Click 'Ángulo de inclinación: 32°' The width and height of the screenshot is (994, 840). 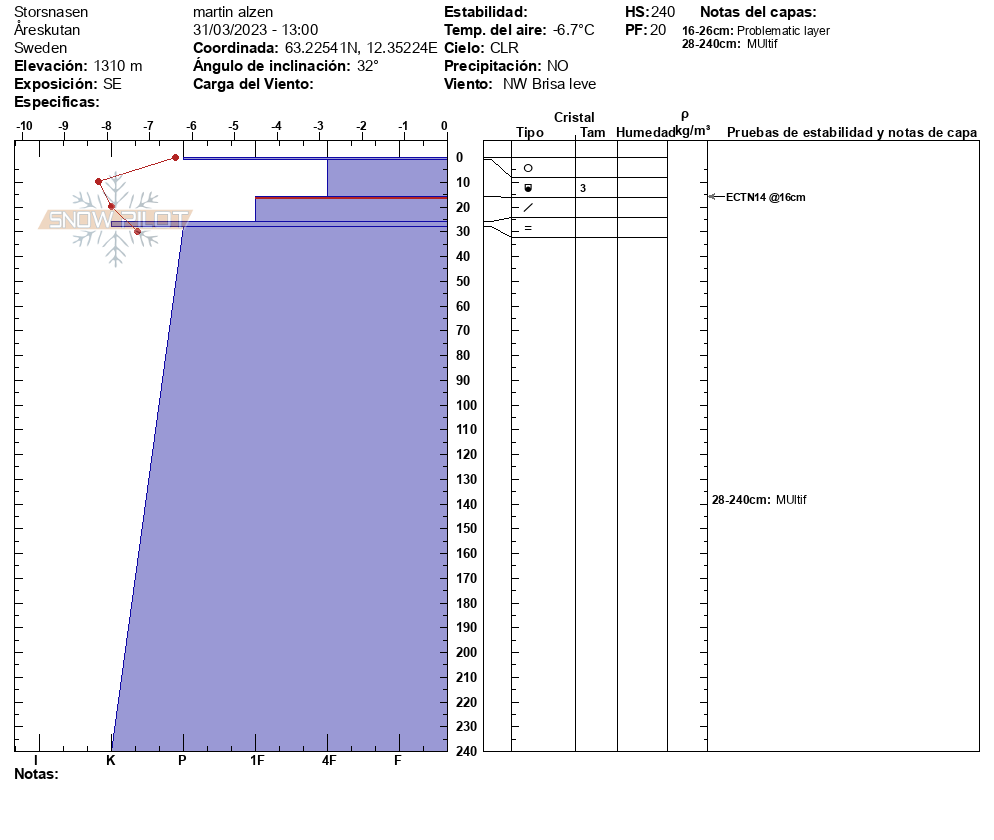point(286,65)
